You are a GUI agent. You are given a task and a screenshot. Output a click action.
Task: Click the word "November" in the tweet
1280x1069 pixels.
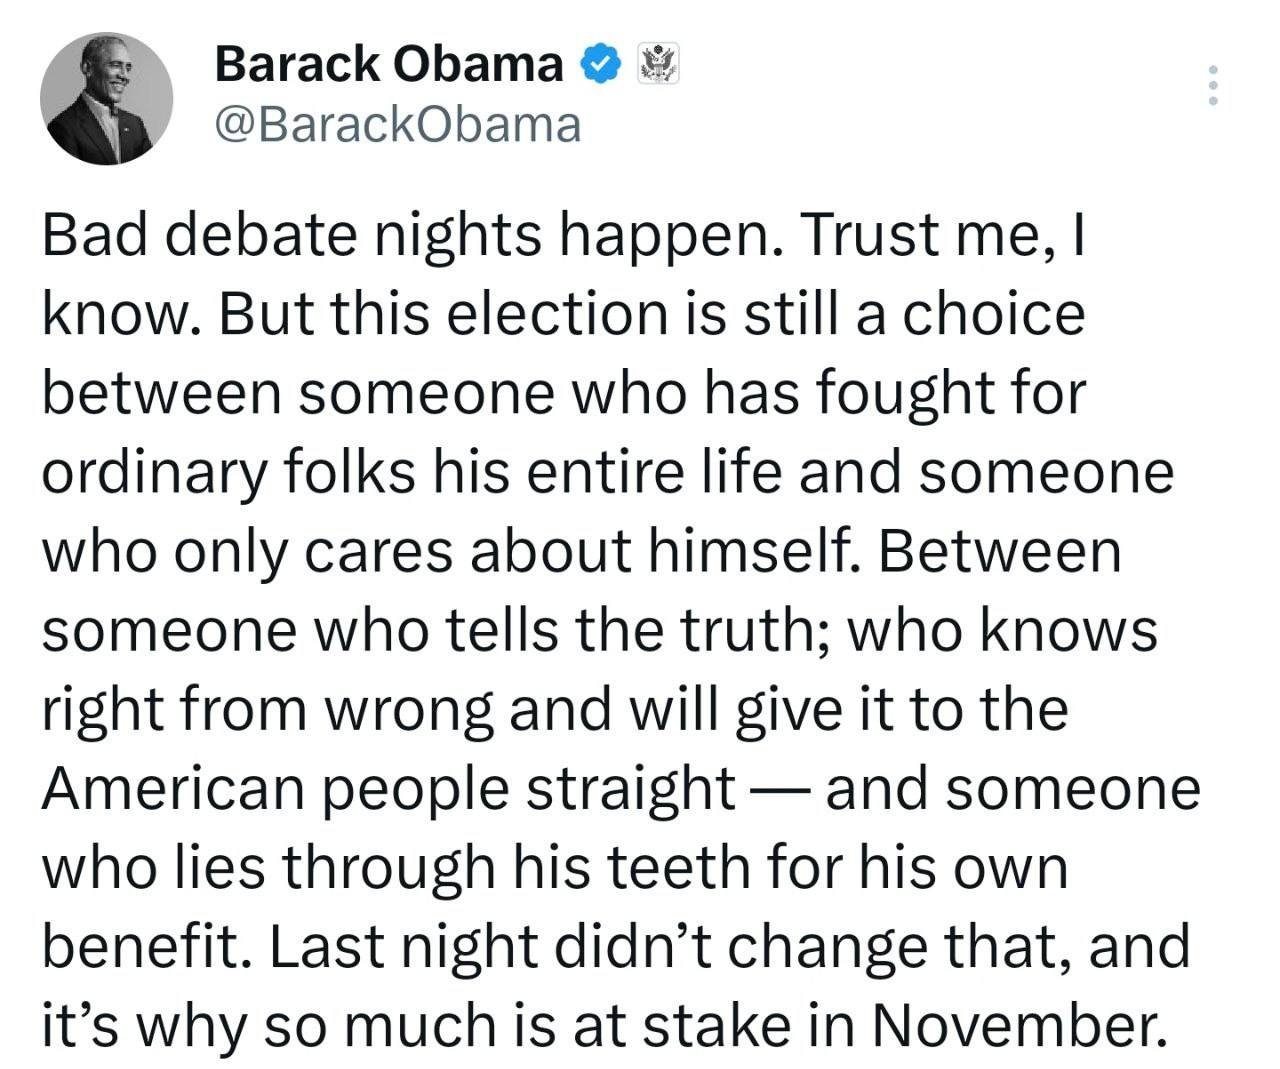pyautogui.click(x=1010, y=1026)
